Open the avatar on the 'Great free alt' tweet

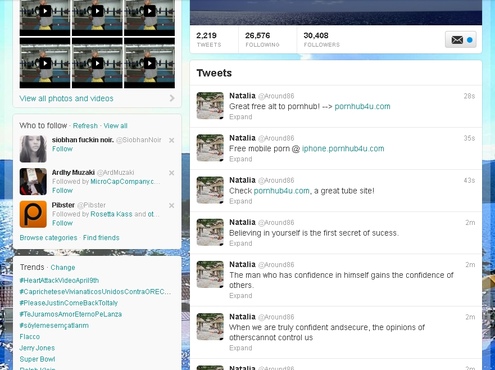pyautogui.click(x=210, y=106)
